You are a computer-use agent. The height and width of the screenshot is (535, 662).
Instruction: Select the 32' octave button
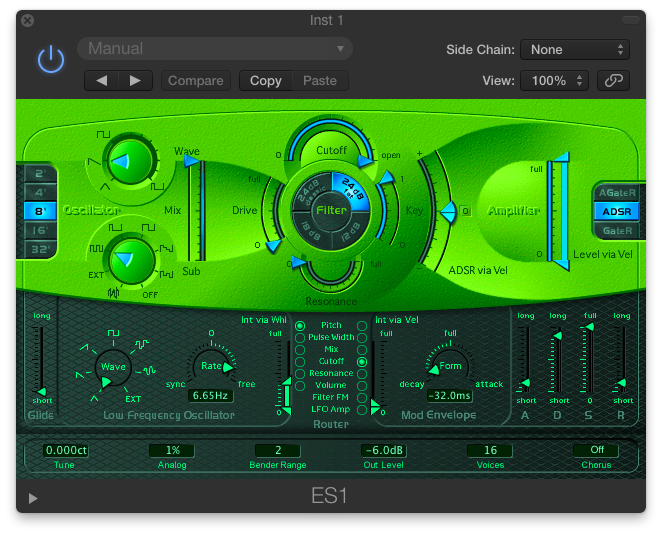point(40,249)
